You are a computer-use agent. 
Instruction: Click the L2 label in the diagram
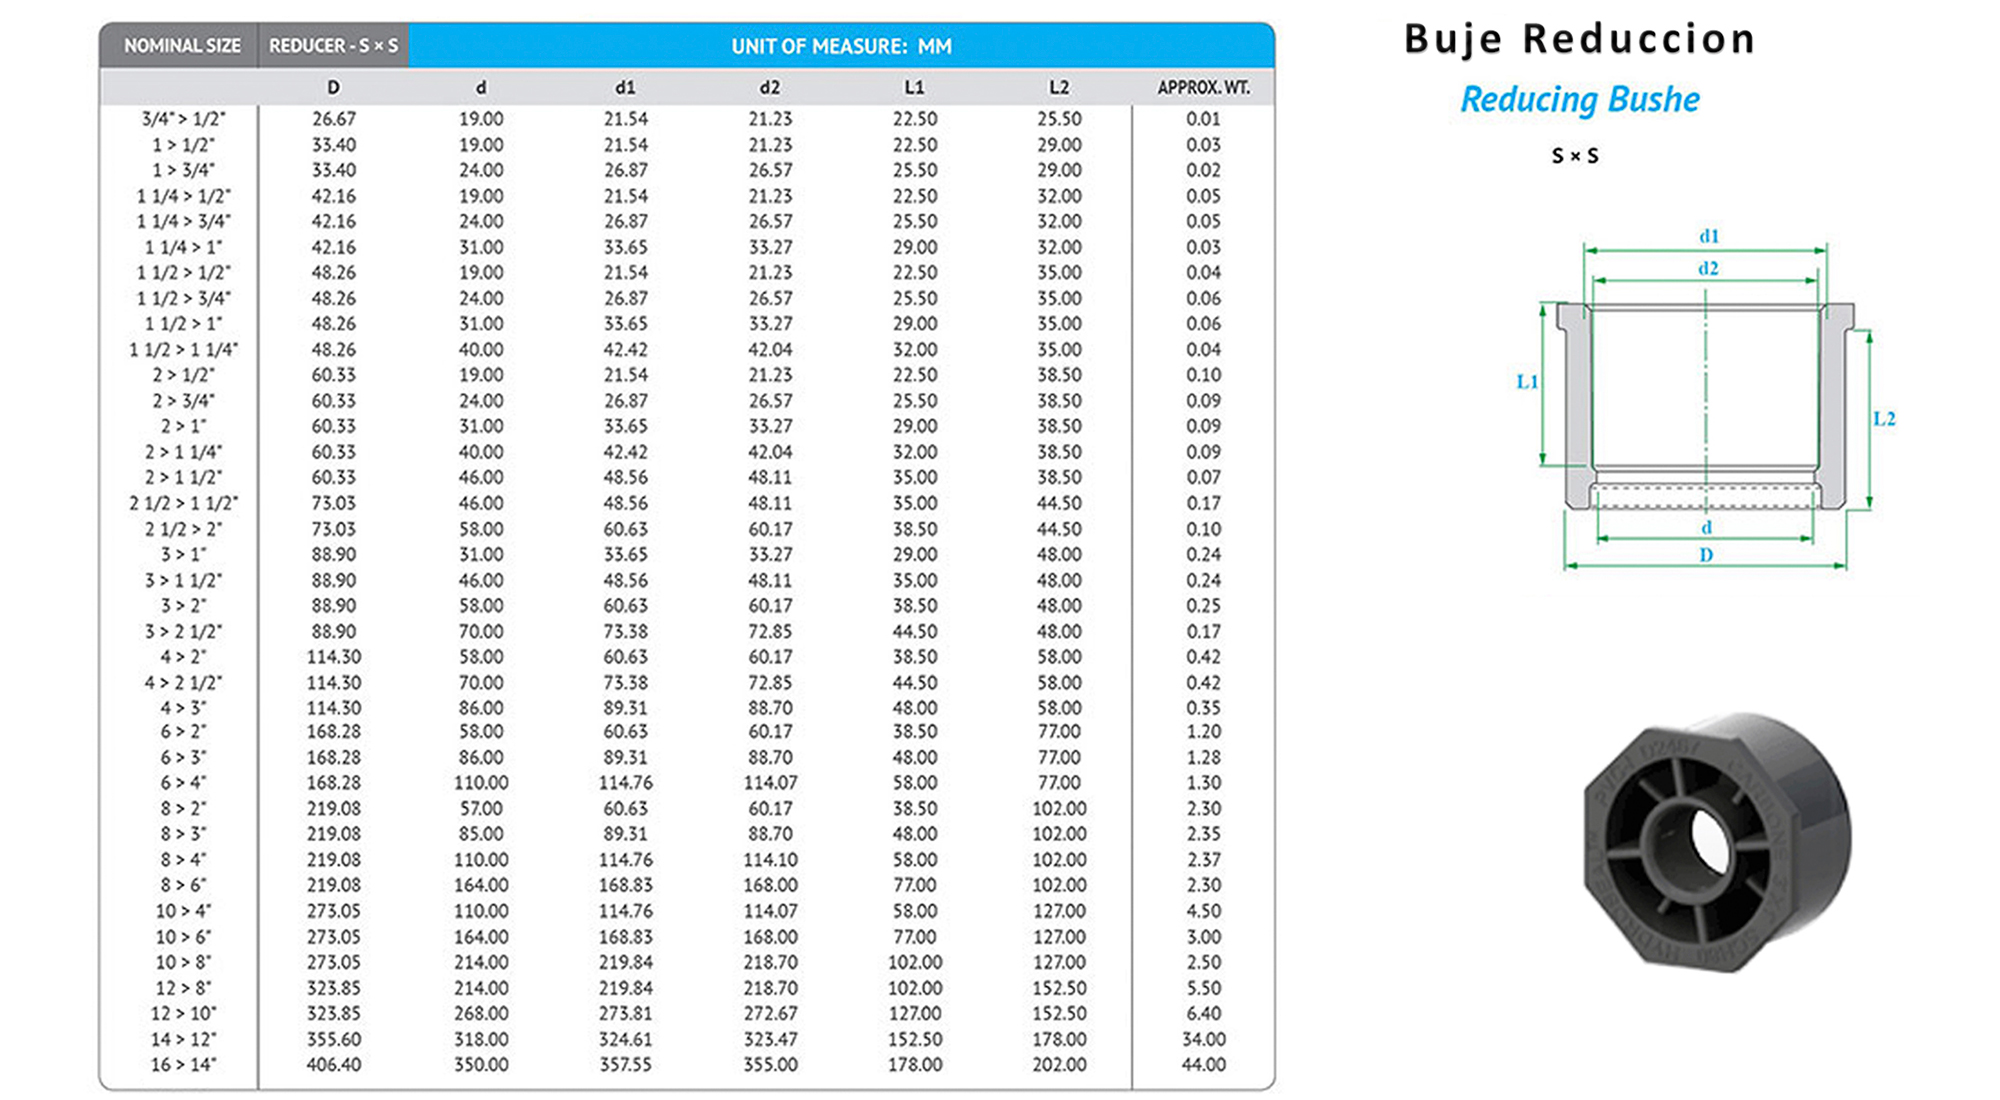[1884, 419]
